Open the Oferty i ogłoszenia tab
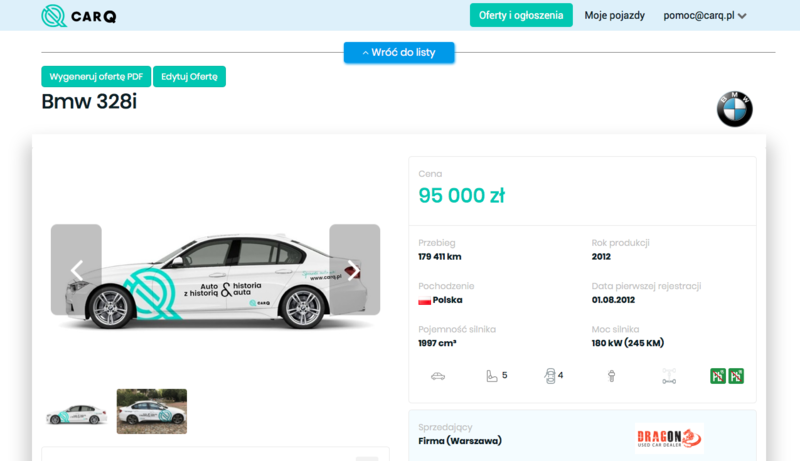The image size is (800, 461). (x=521, y=15)
